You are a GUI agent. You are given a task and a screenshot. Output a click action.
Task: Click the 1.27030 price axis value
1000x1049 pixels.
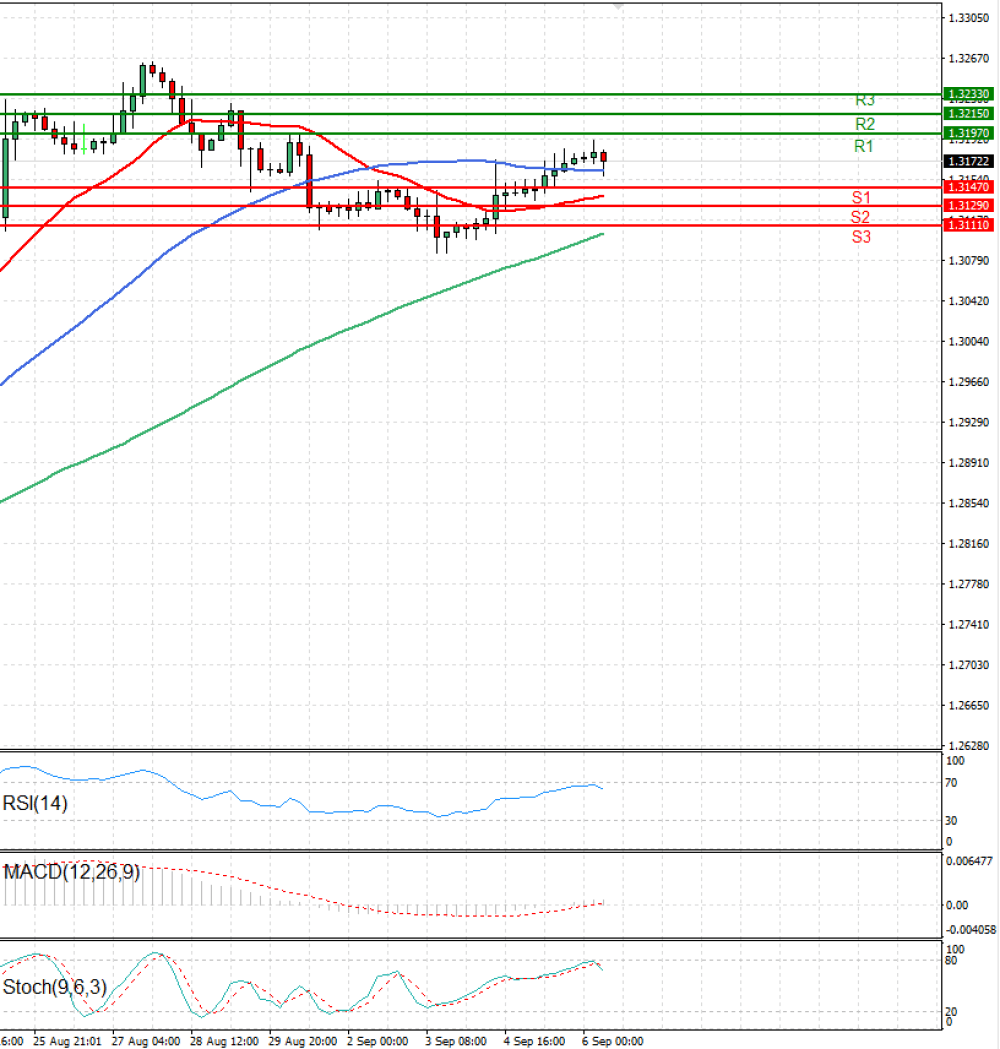[969, 665]
